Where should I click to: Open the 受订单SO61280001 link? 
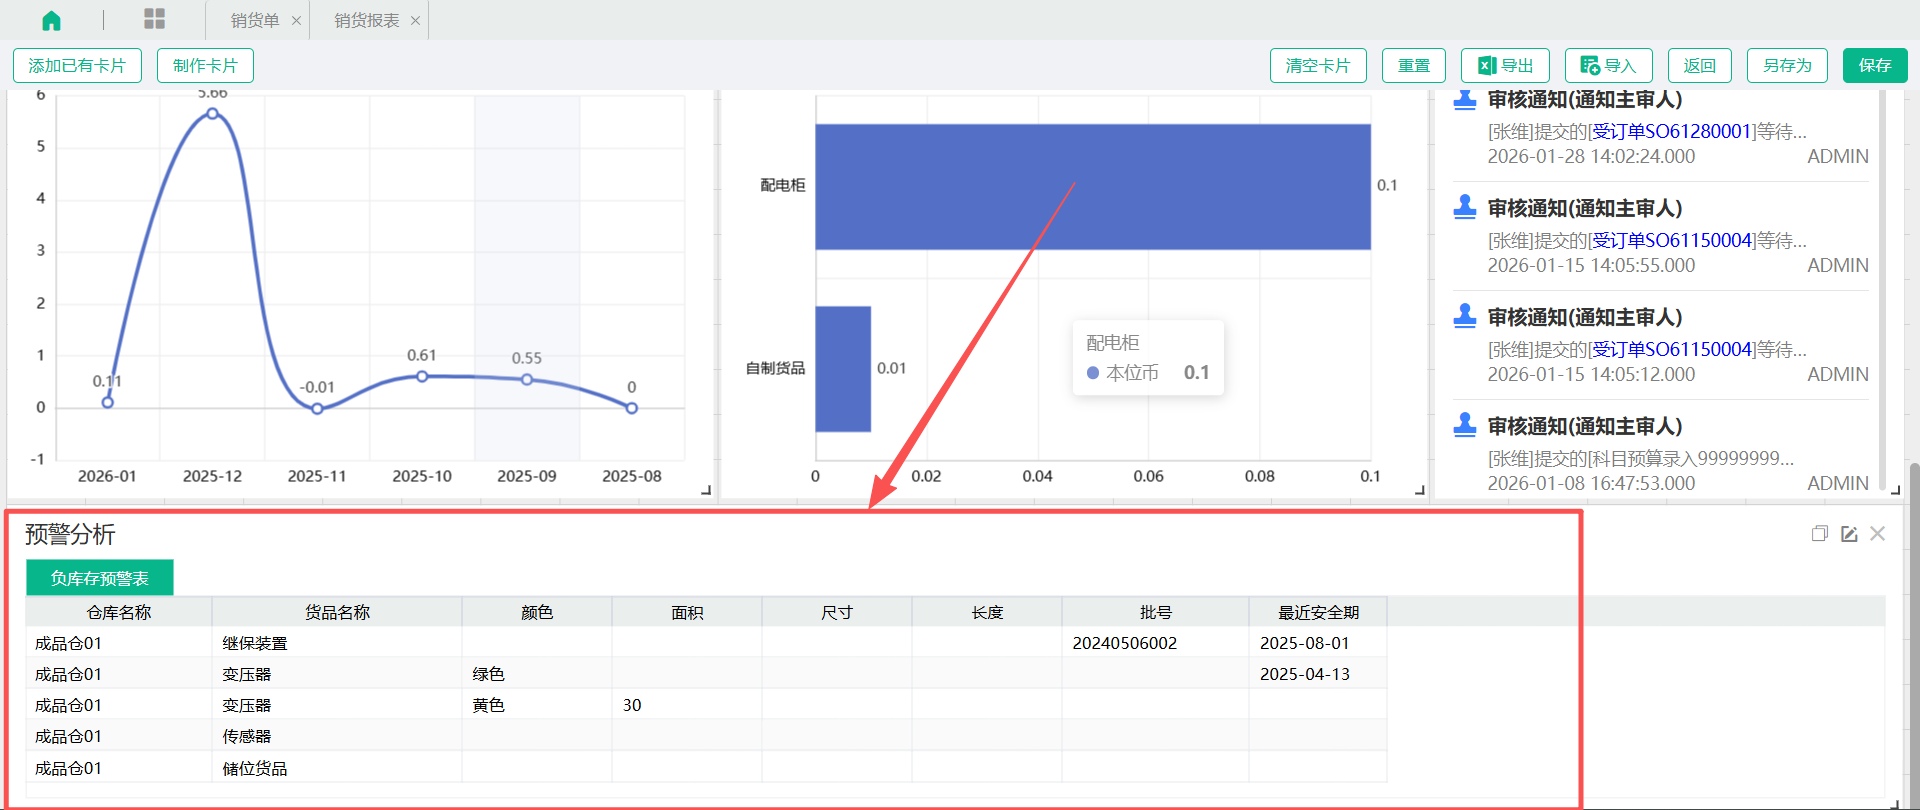(1671, 131)
